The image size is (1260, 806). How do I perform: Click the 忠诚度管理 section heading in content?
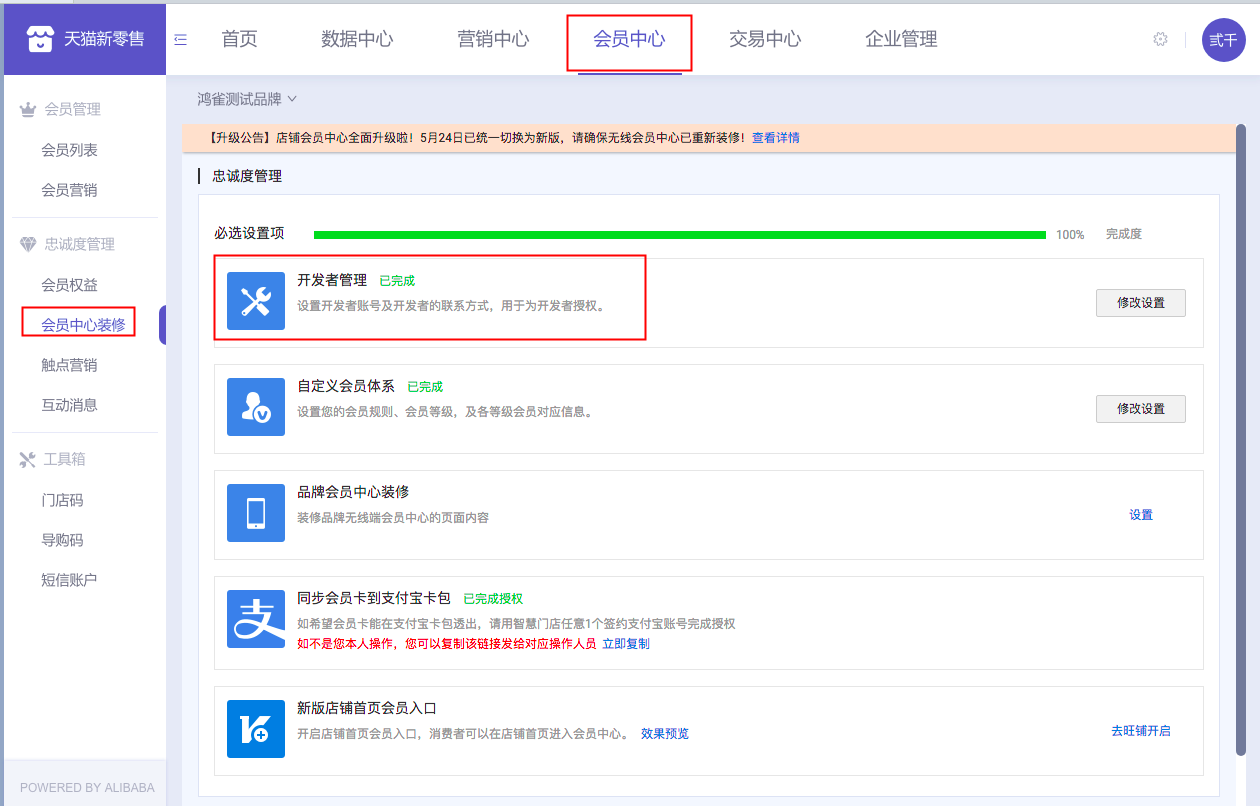point(247,176)
